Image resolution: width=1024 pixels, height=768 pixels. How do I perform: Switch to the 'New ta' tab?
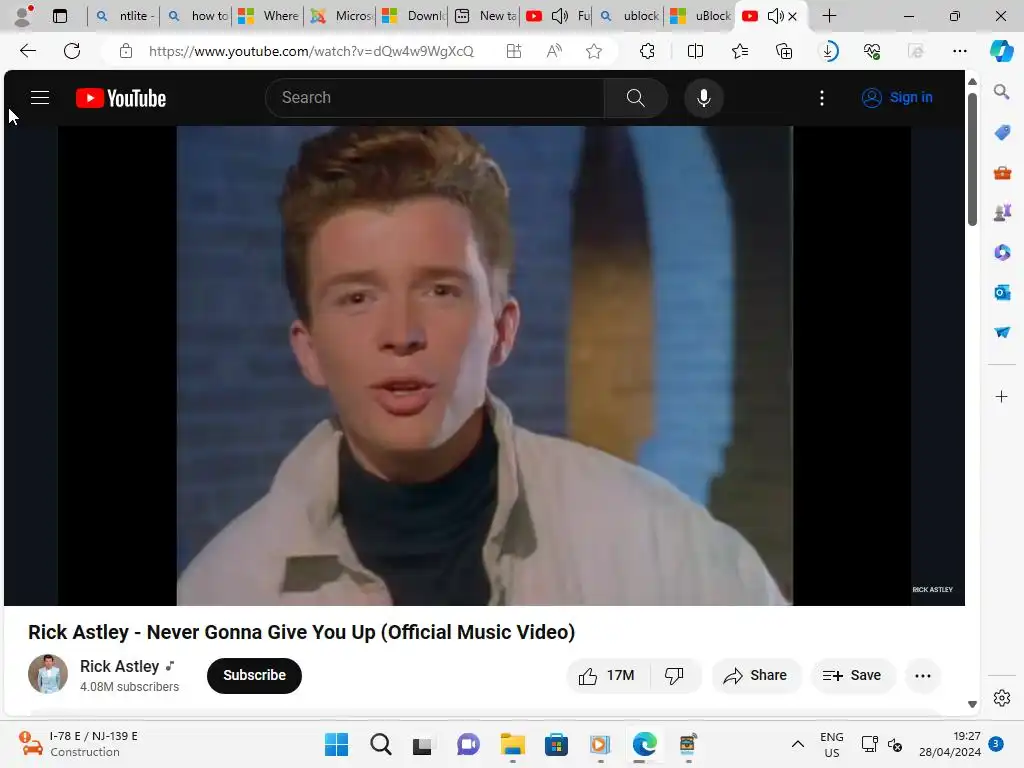484,16
